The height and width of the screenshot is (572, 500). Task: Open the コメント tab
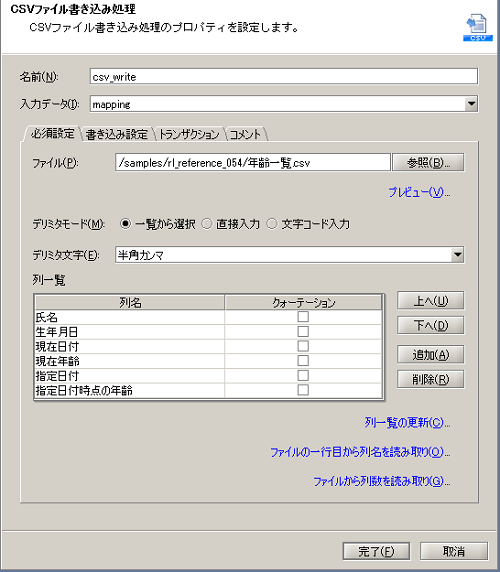[x=245, y=134]
